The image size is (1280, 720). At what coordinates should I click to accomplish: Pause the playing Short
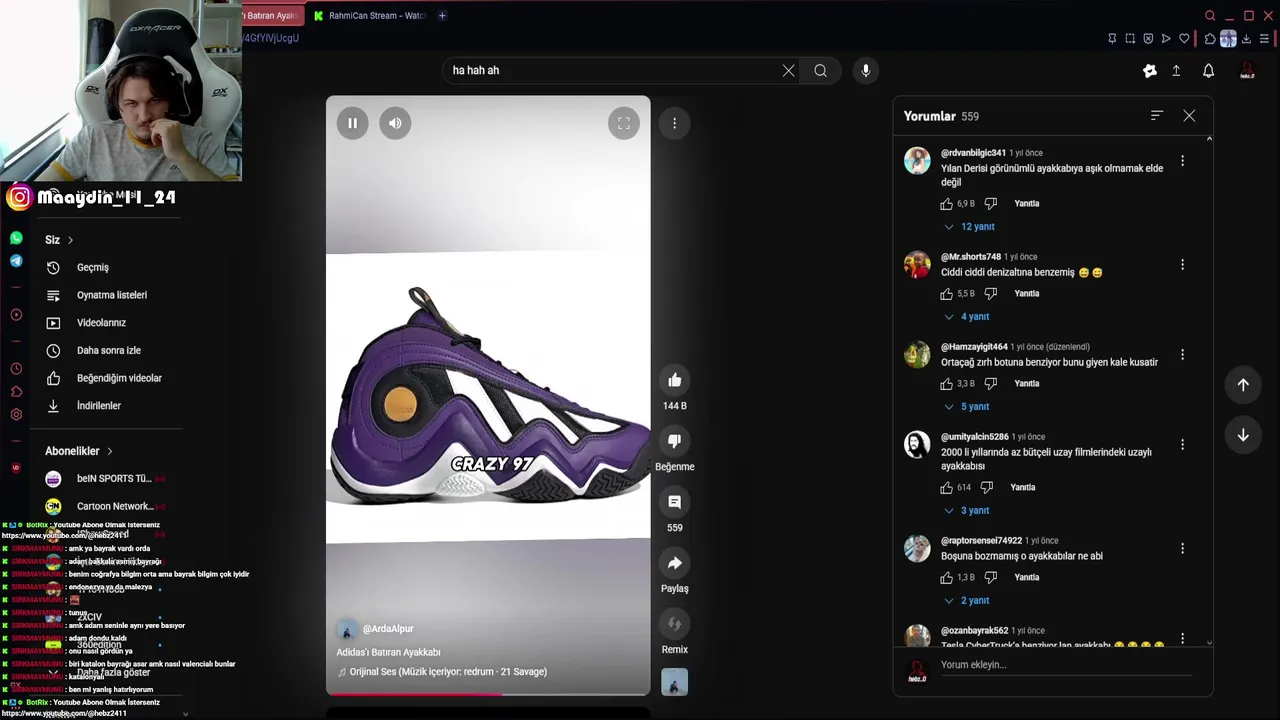(352, 123)
